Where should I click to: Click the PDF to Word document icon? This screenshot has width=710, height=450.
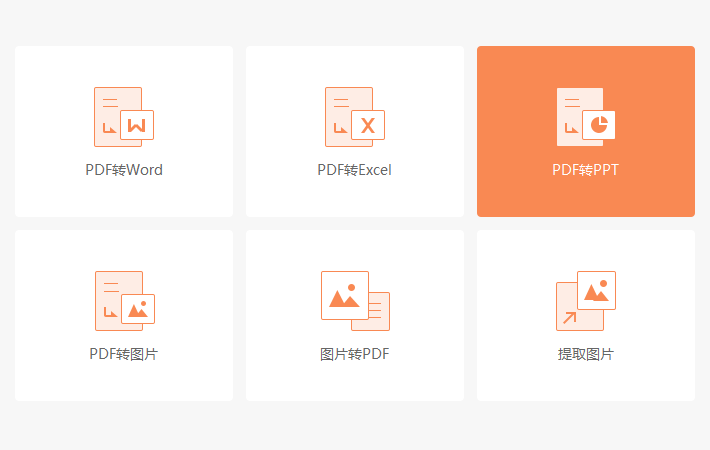(x=124, y=117)
